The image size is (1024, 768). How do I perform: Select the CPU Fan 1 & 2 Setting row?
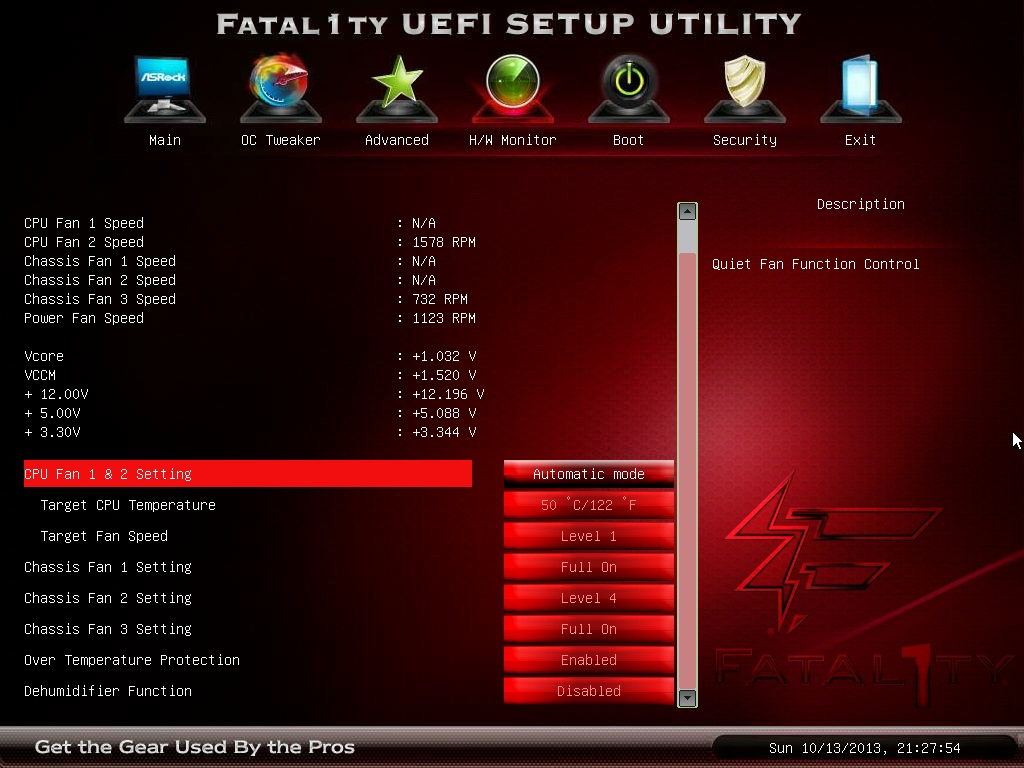click(248, 473)
